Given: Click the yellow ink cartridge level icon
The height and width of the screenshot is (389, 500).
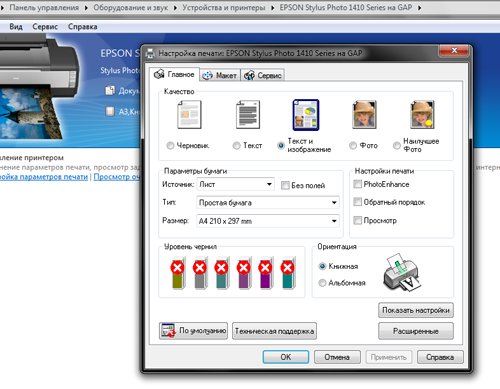Looking at the screenshot, I should click(178, 273).
